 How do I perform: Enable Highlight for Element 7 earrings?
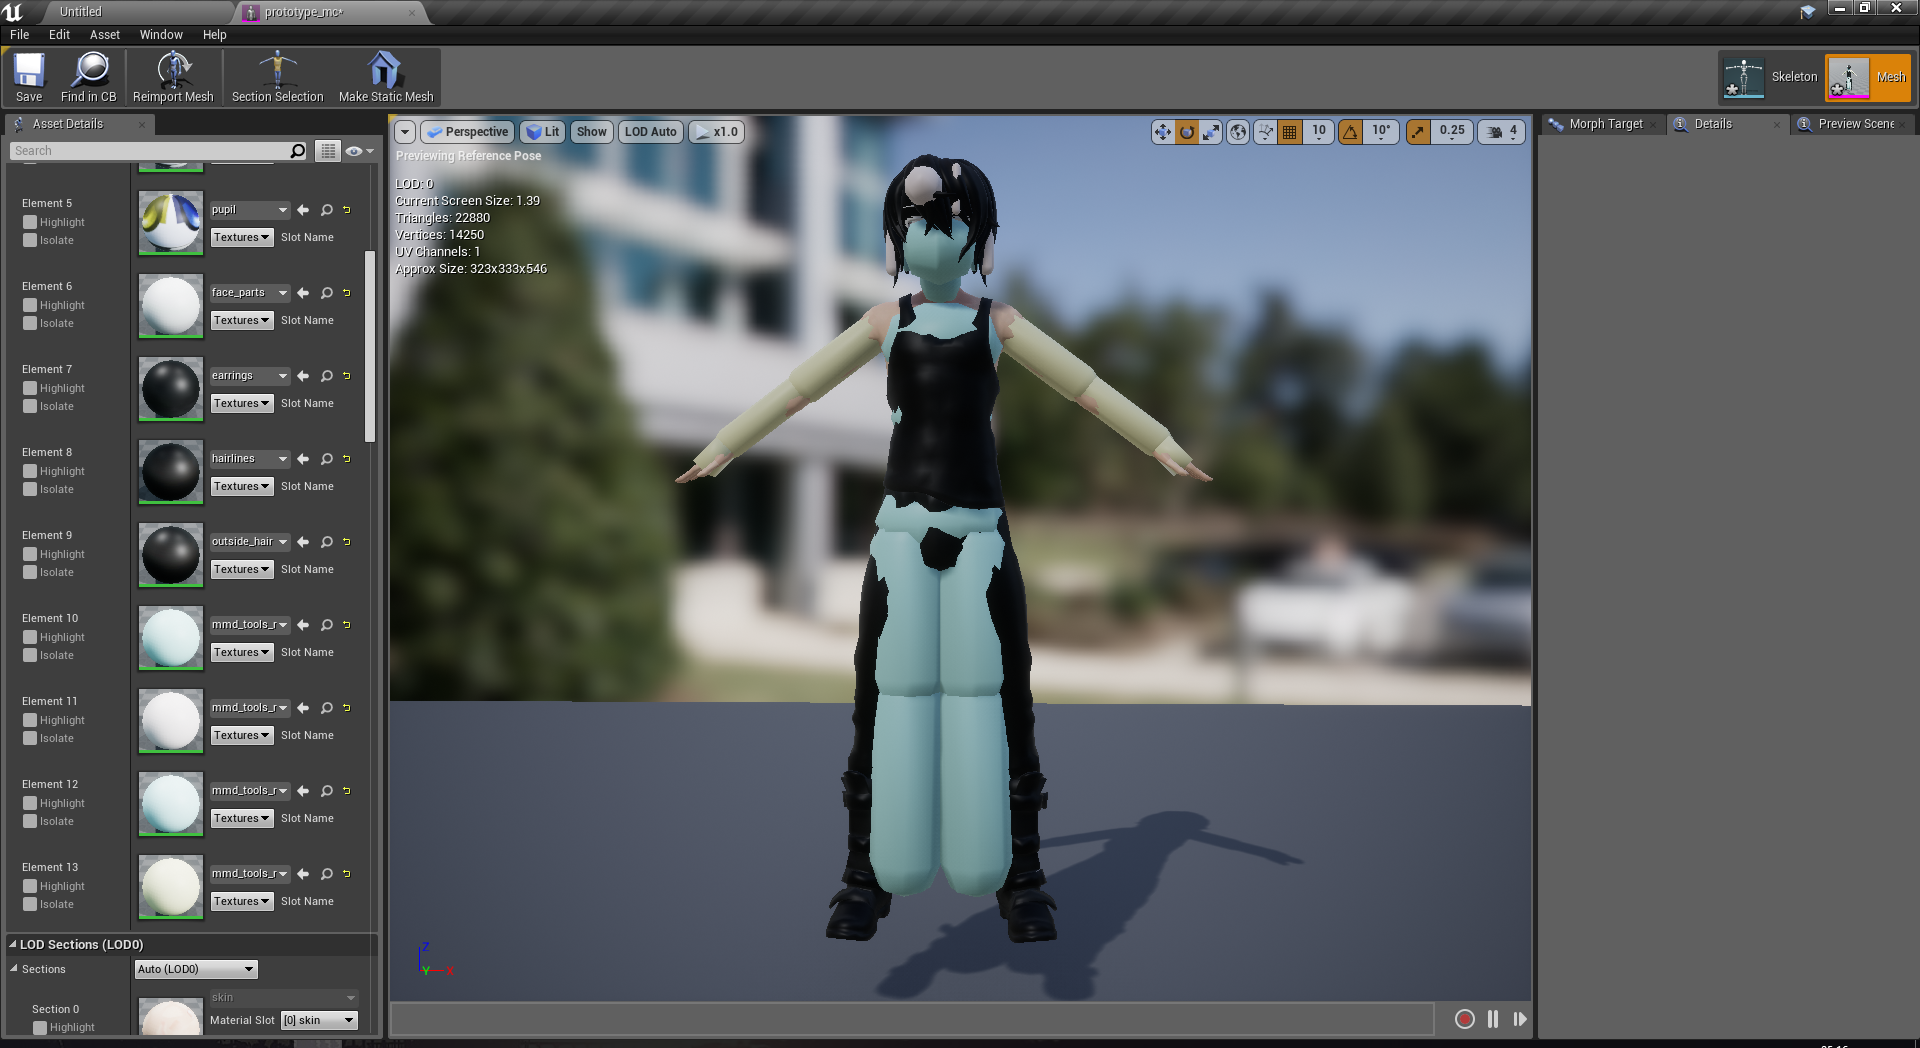(x=30, y=388)
